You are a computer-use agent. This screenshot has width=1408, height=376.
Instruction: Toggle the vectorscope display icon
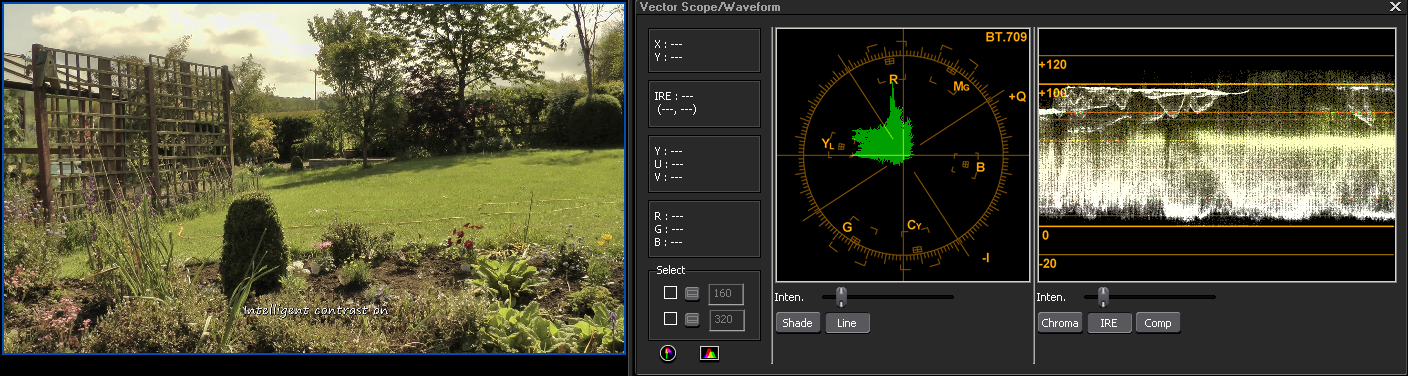point(668,352)
